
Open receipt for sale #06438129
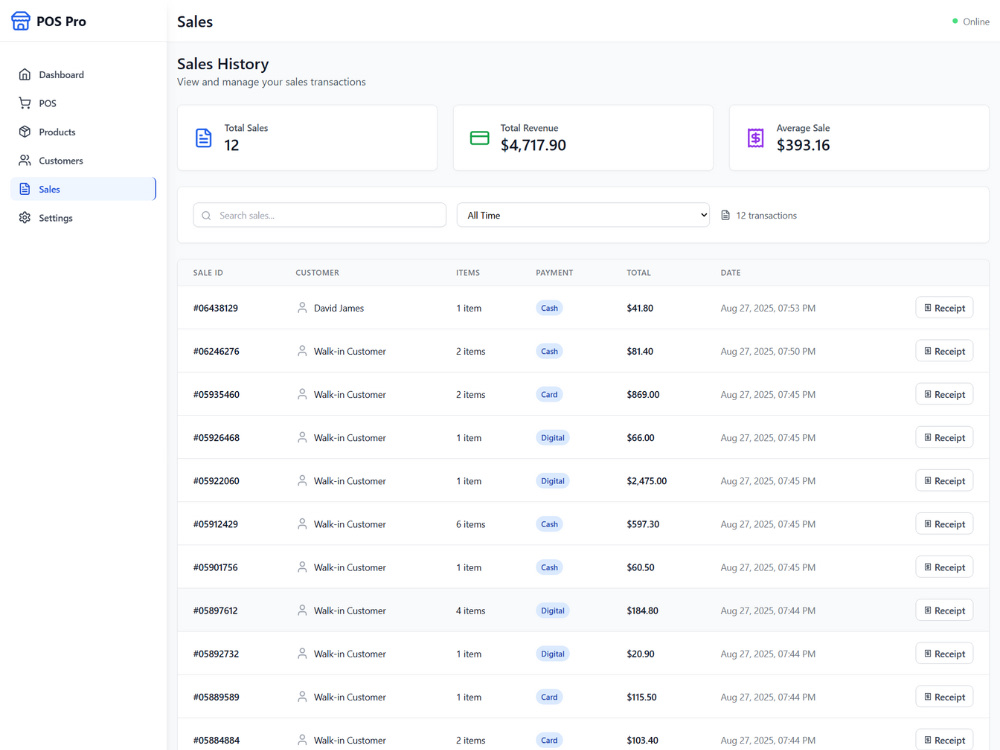945,308
